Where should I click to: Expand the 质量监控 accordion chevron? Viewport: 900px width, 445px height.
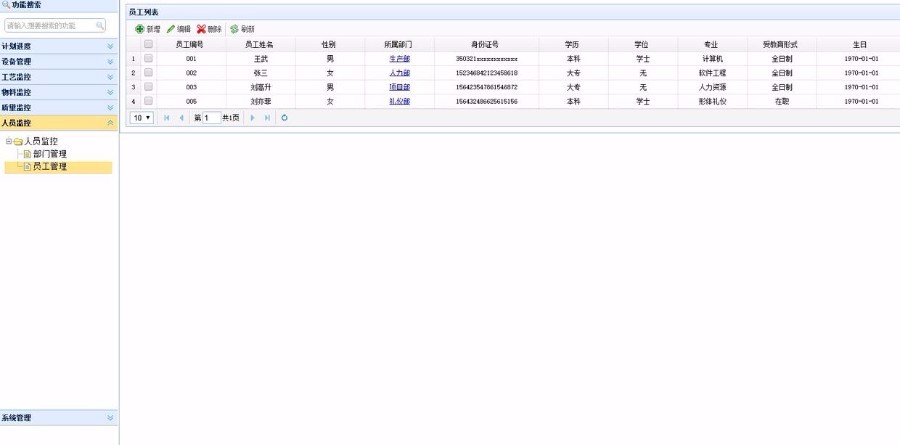tap(110, 107)
